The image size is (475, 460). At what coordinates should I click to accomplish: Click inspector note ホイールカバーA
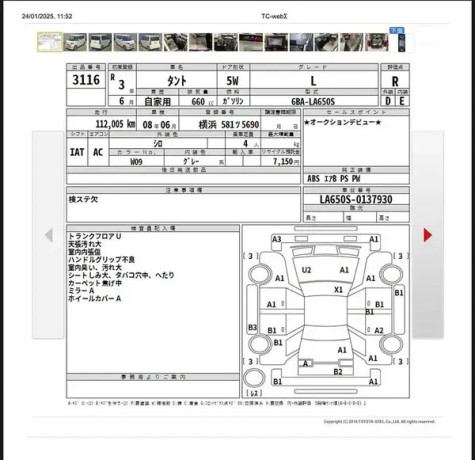tap(94, 299)
